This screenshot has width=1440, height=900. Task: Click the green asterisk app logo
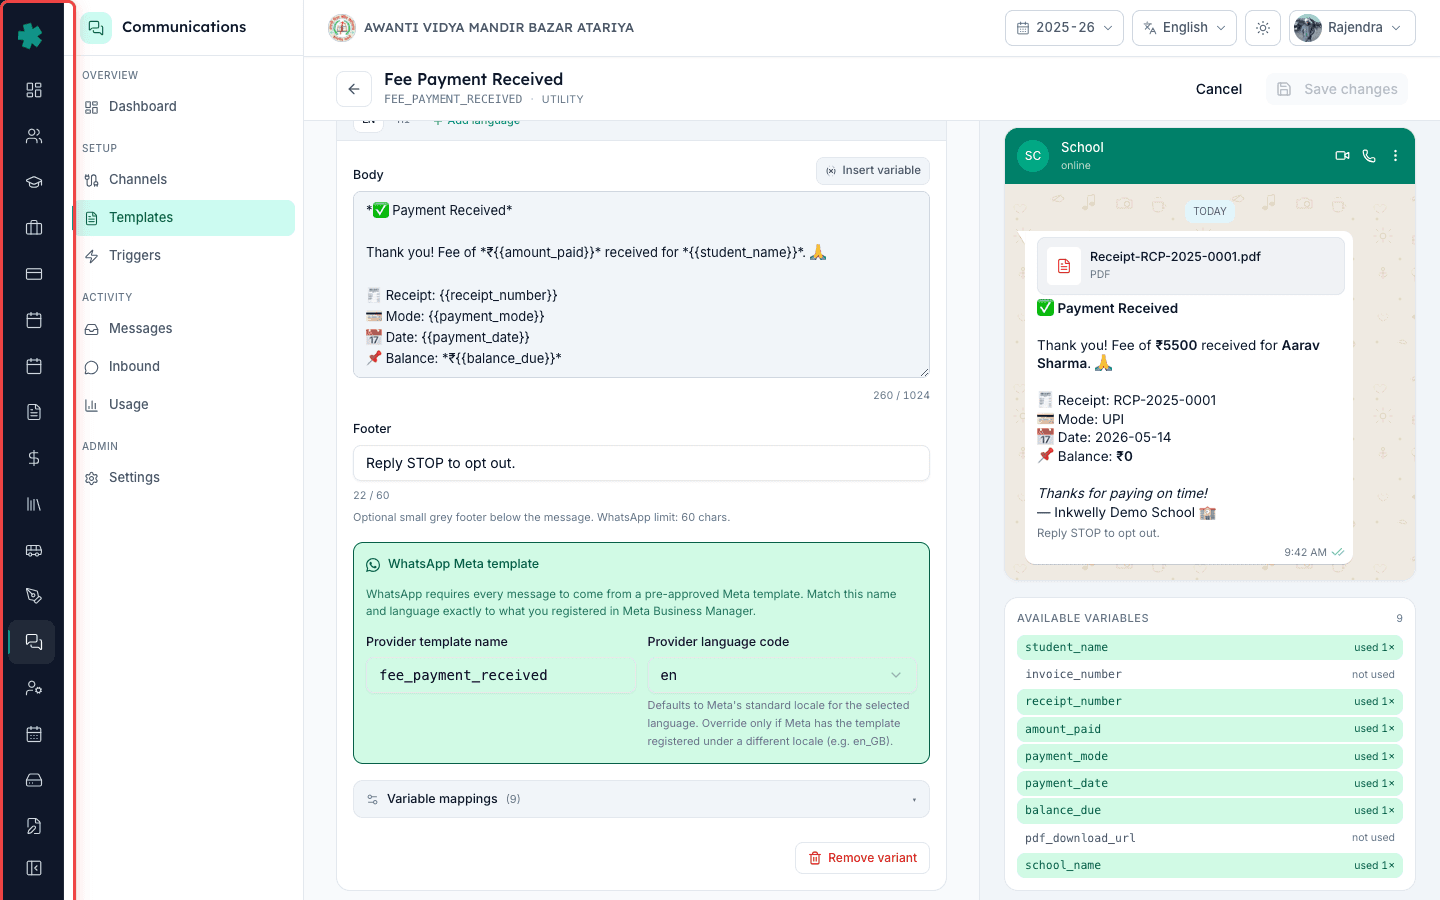pyautogui.click(x=31, y=36)
